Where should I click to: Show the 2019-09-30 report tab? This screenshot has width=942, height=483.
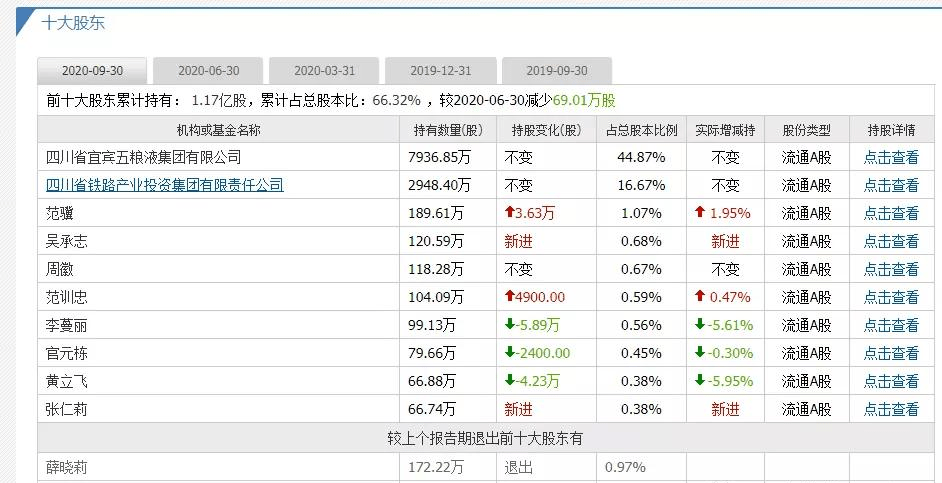point(556,71)
